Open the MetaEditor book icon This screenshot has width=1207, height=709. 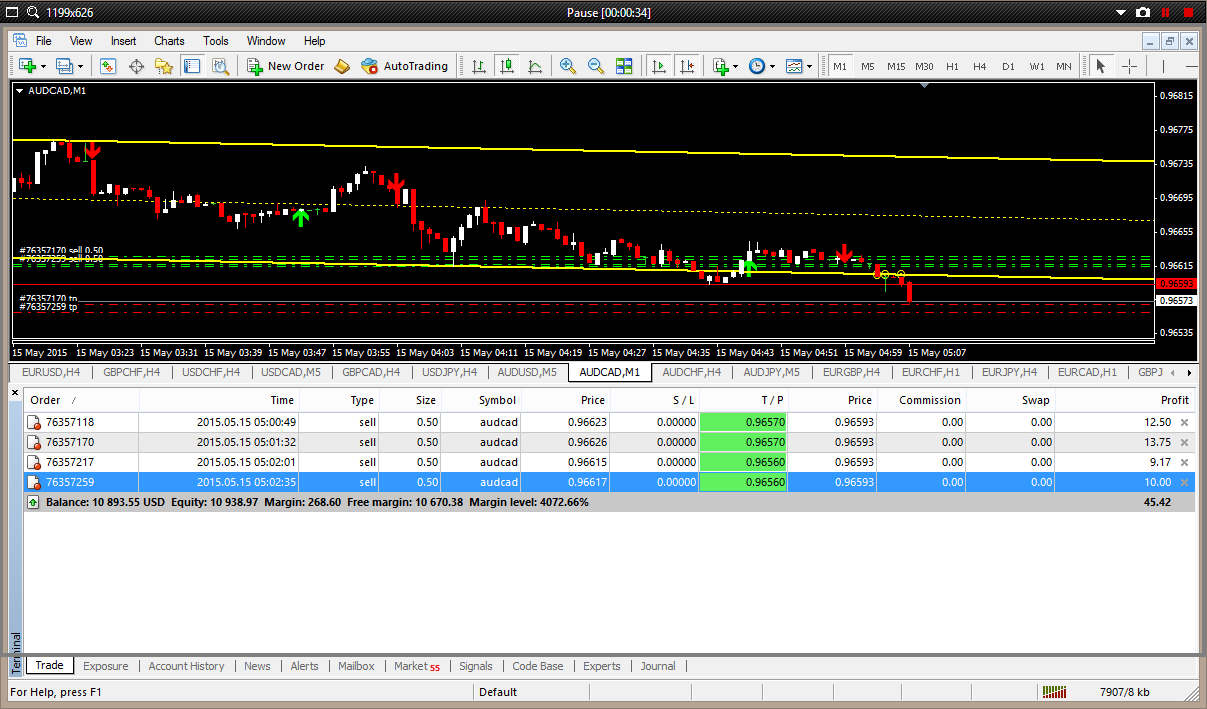tap(342, 66)
